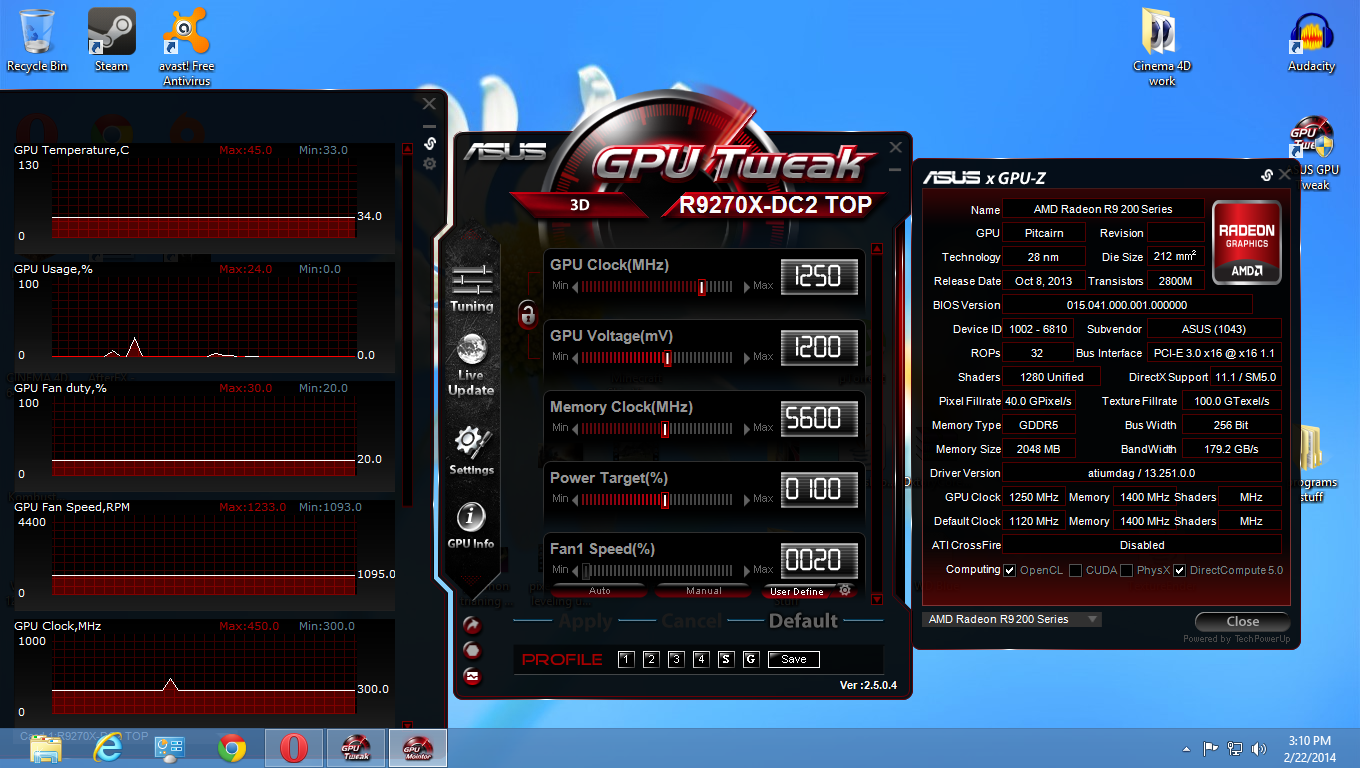Image resolution: width=1360 pixels, height=768 pixels.
Task: Select profile slot 4
Action: point(701,659)
